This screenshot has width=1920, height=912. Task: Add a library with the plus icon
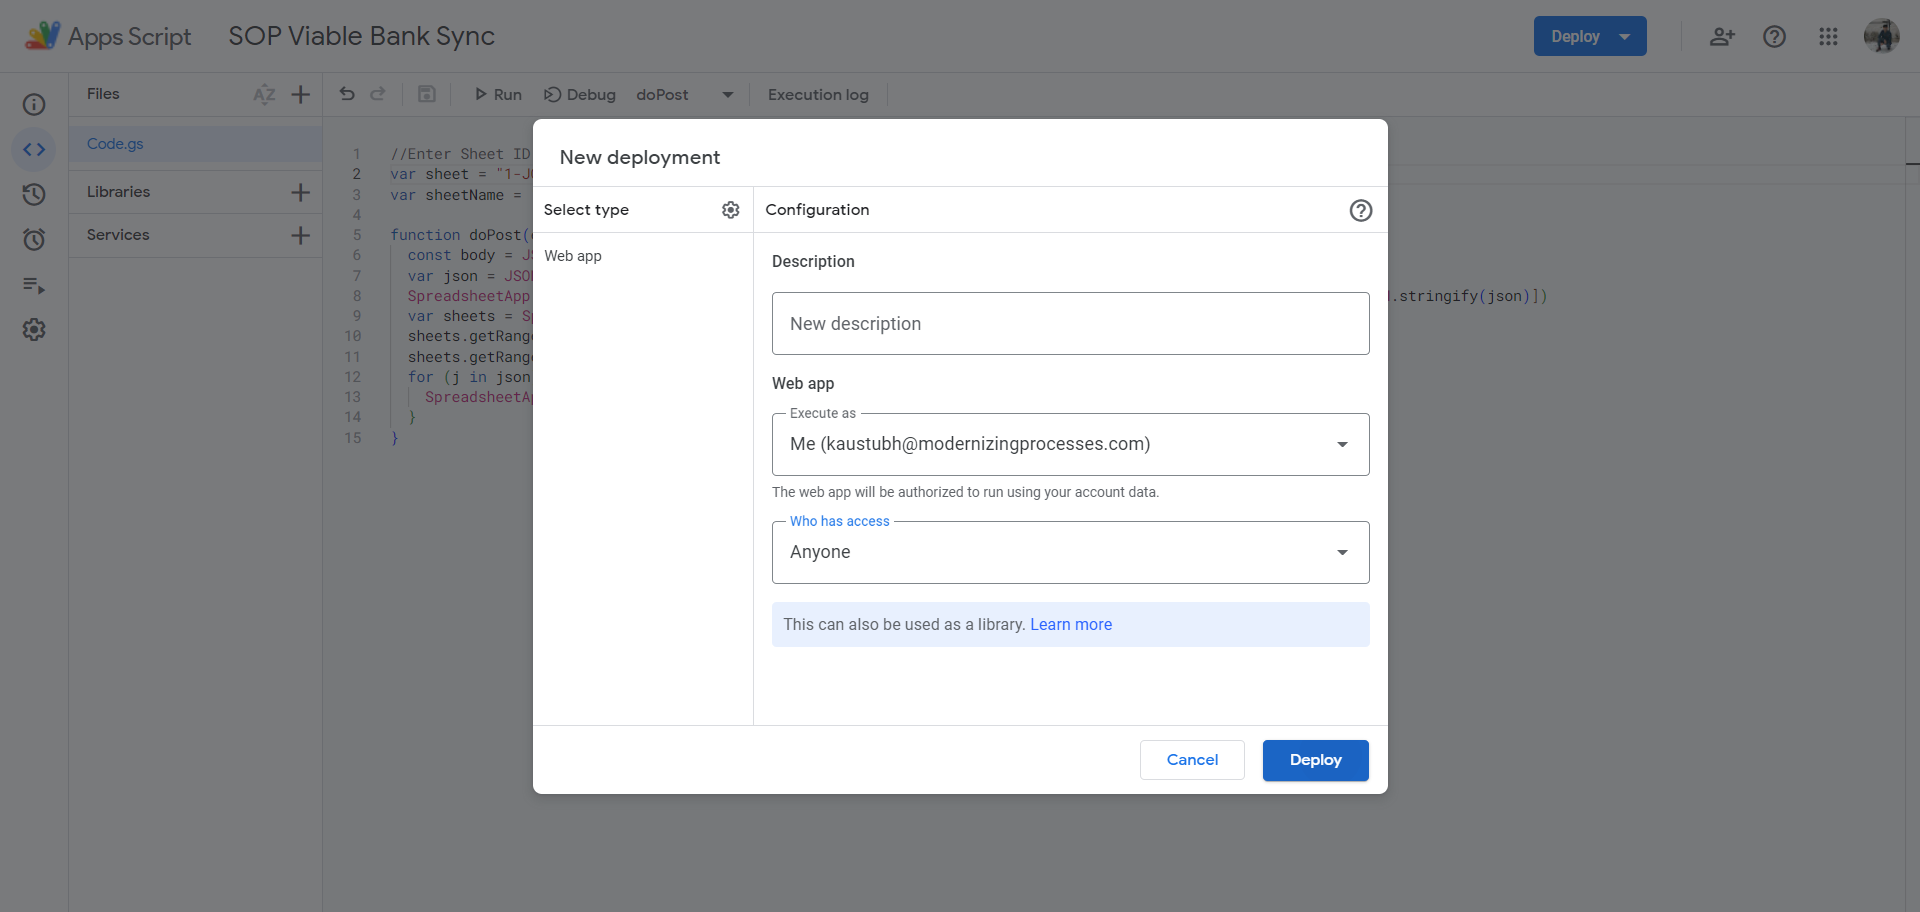tap(300, 192)
